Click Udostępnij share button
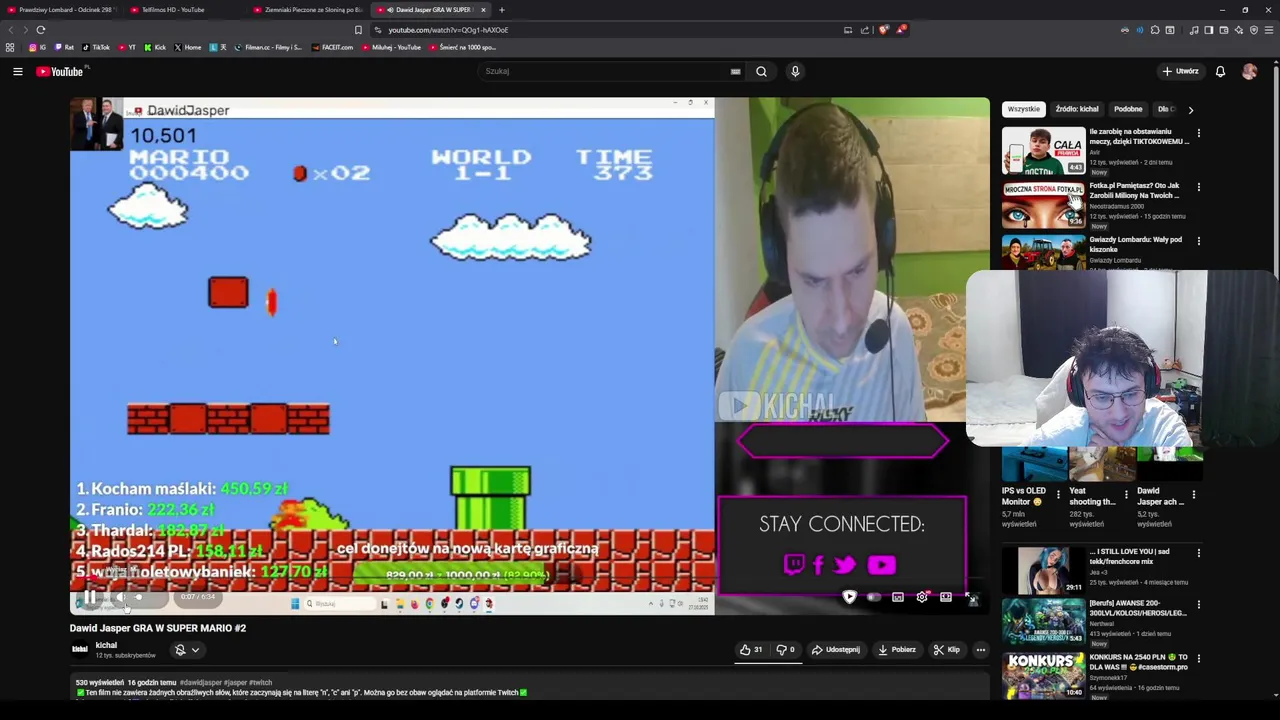 click(x=835, y=650)
